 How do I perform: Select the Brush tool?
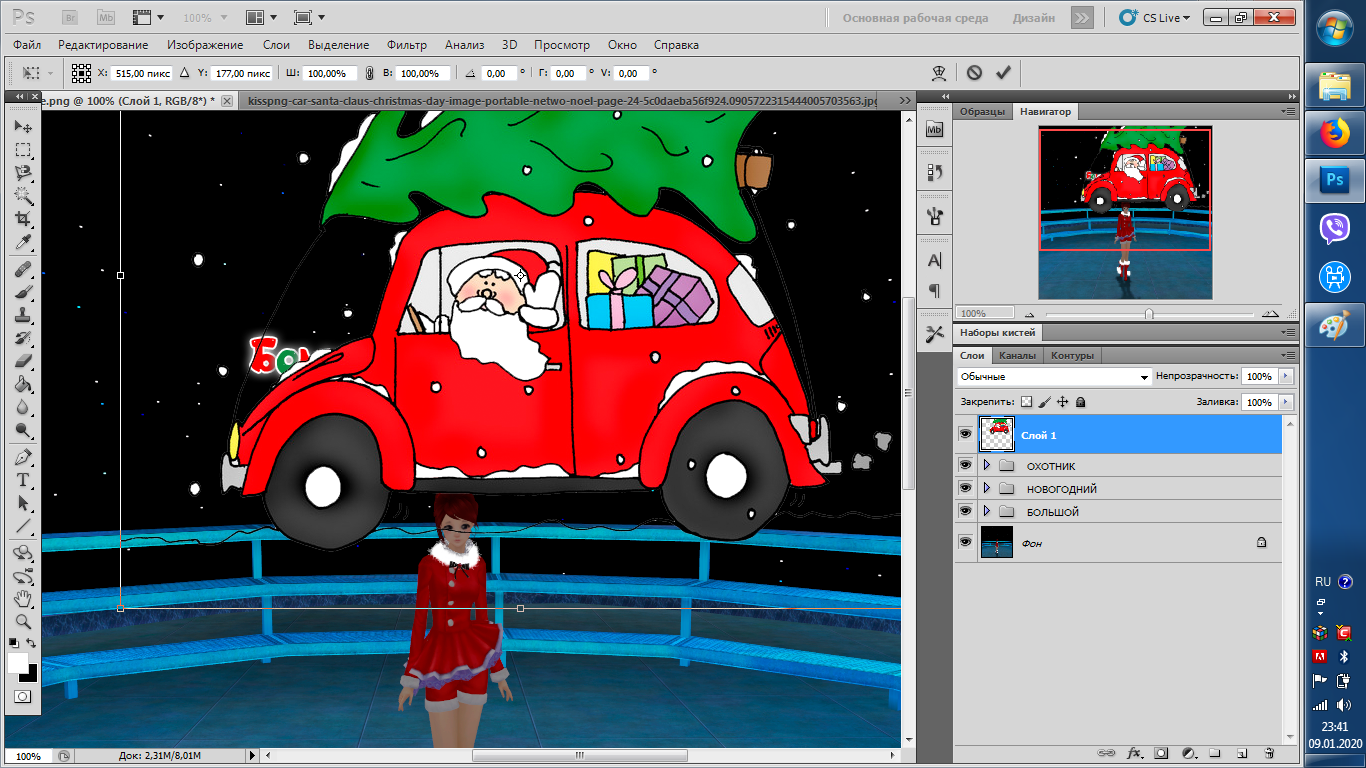tap(22, 293)
